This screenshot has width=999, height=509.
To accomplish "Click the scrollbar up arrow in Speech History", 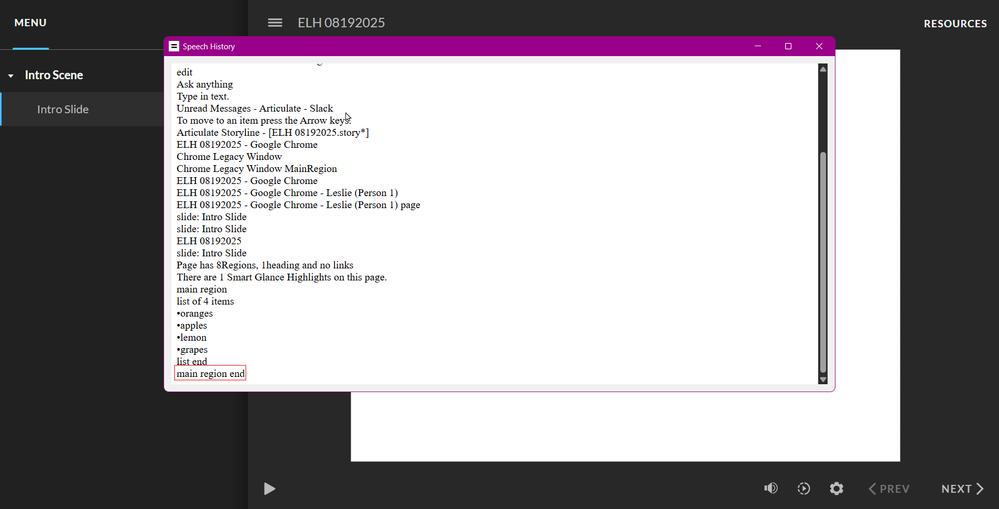I will pos(823,69).
